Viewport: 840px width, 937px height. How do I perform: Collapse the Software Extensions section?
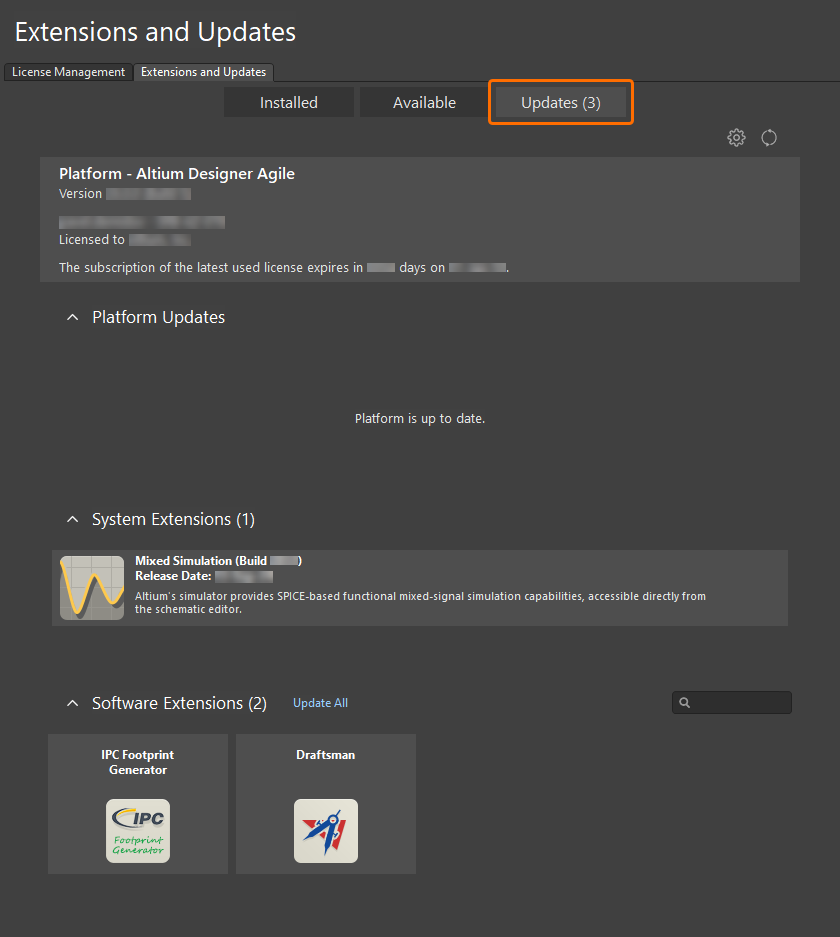click(72, 702)
